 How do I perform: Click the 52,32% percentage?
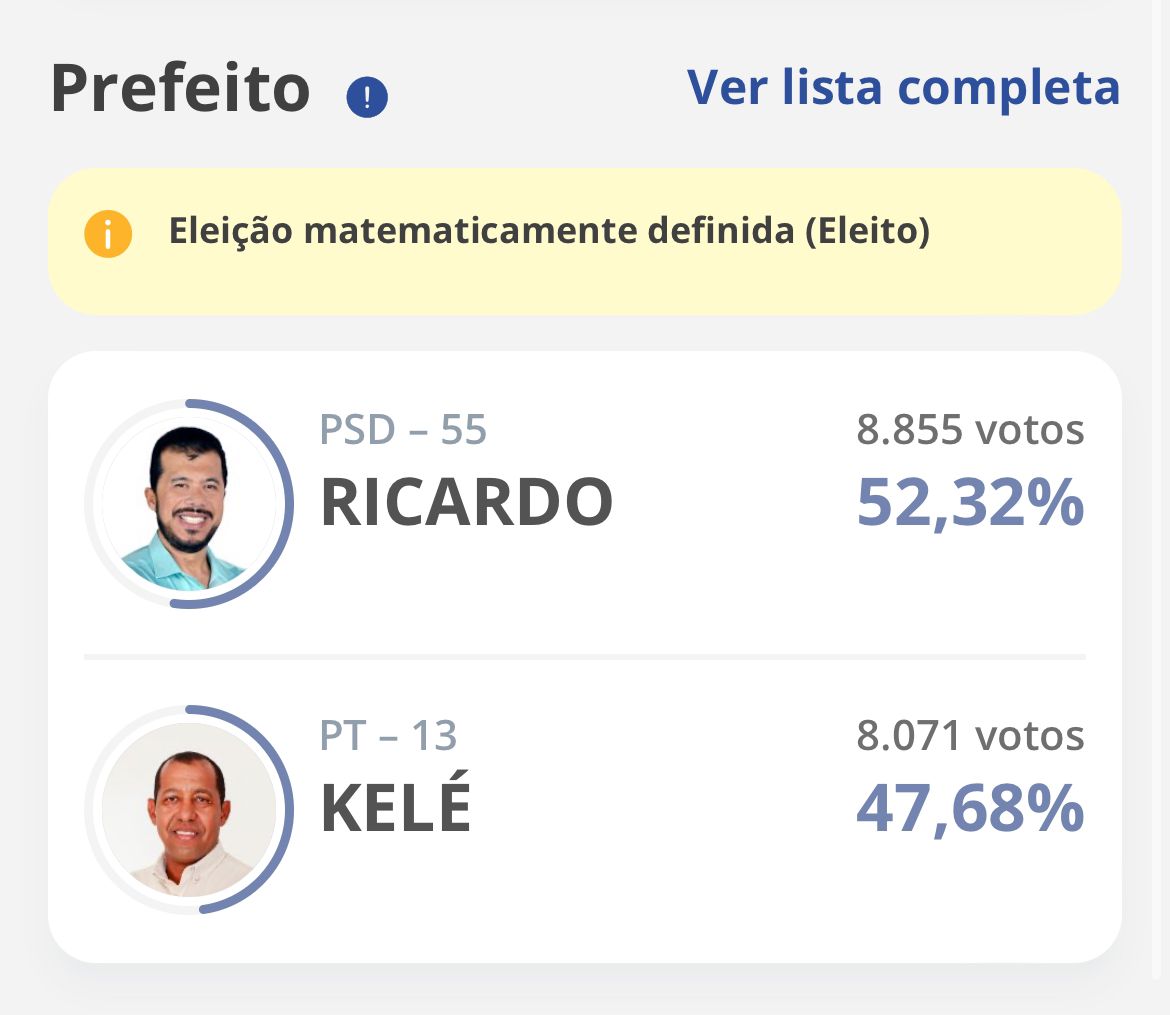pyautogui.click(x=970, y=502)
